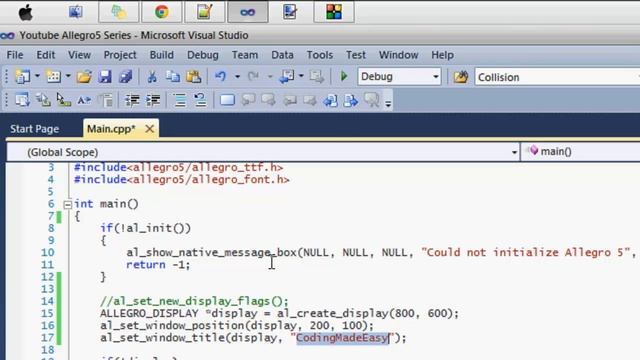Click the Add New Item icon
The width and height of the screenshot is (640, 360).
click(53, 76)
